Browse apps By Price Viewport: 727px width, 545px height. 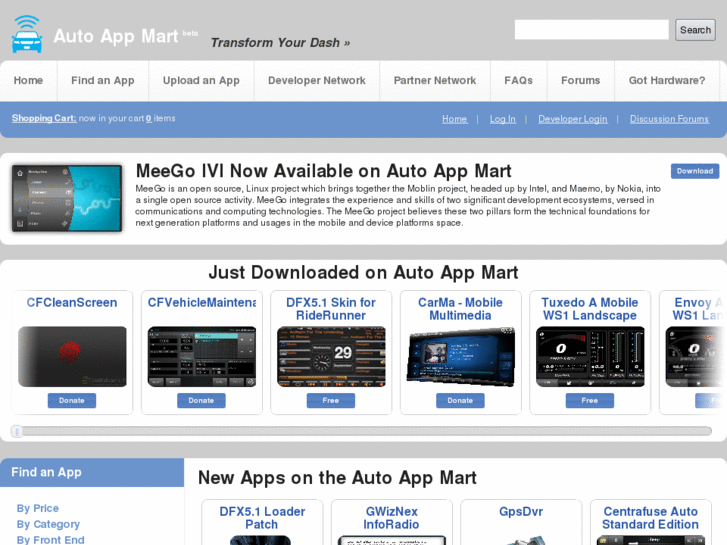coord(38,508)
